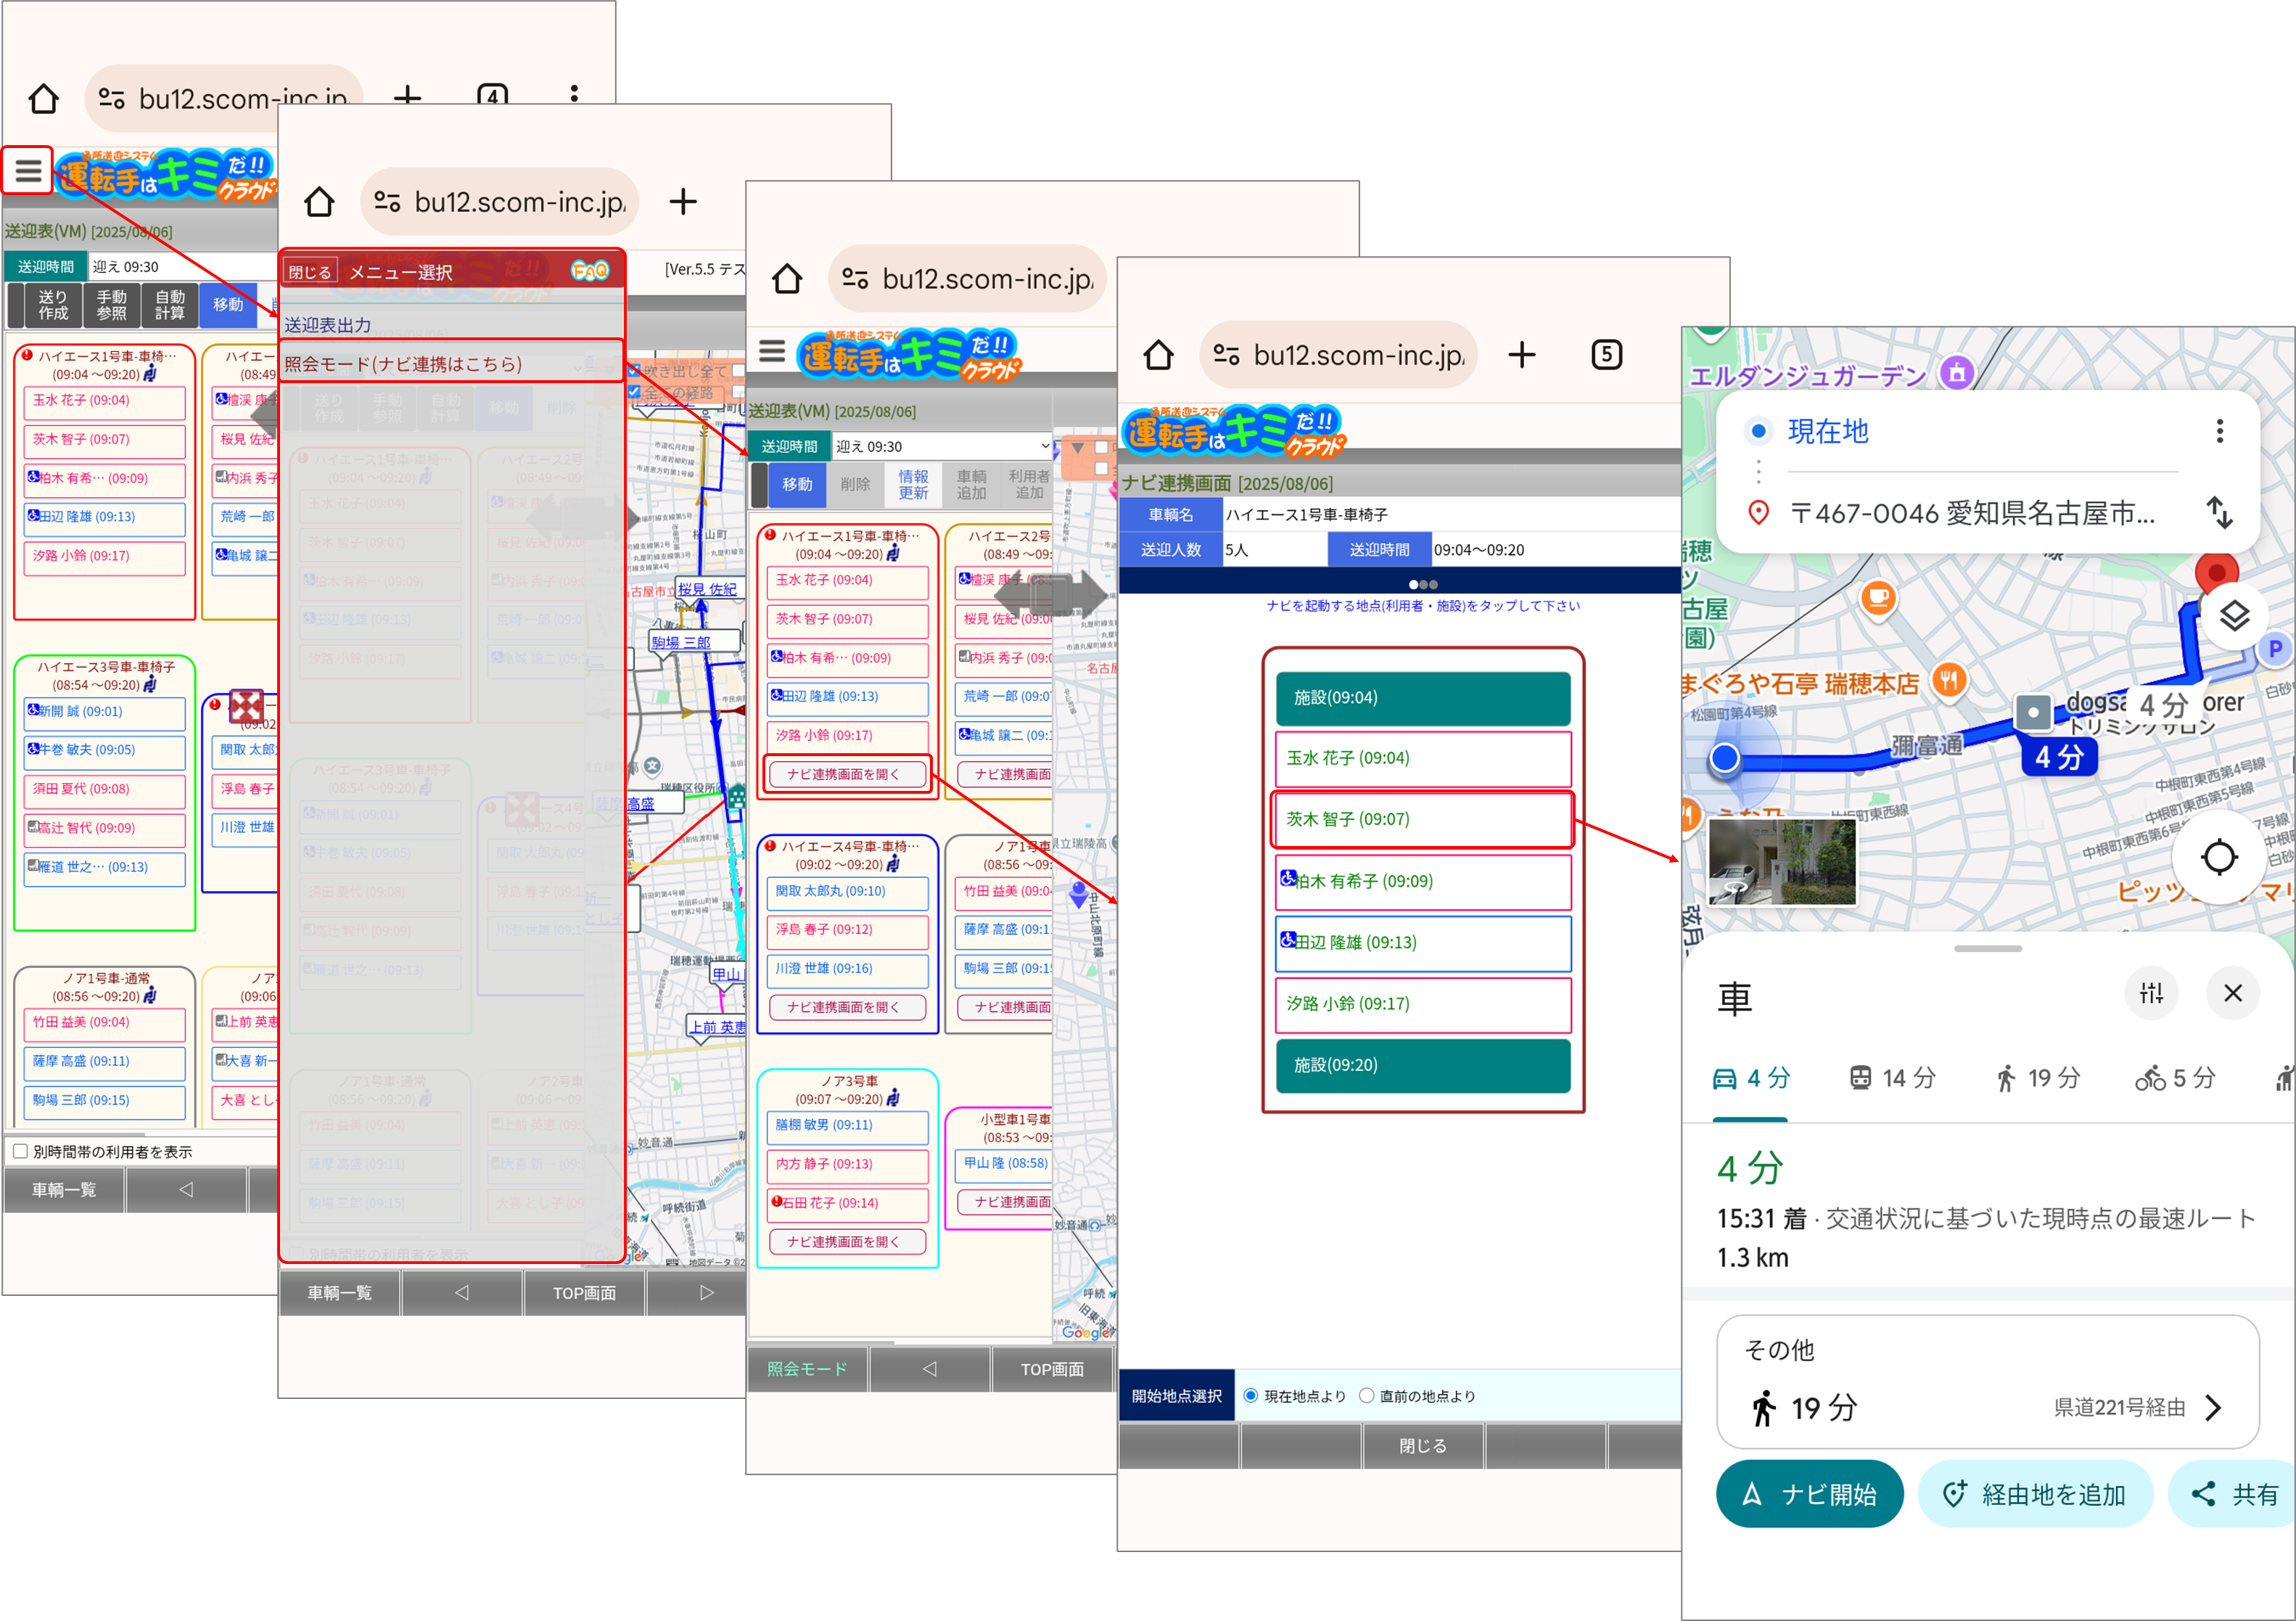The image size is (2296, 1621).
Task: Check 別時間帯の利用者を表示 checkbox
Action: 20,1151
